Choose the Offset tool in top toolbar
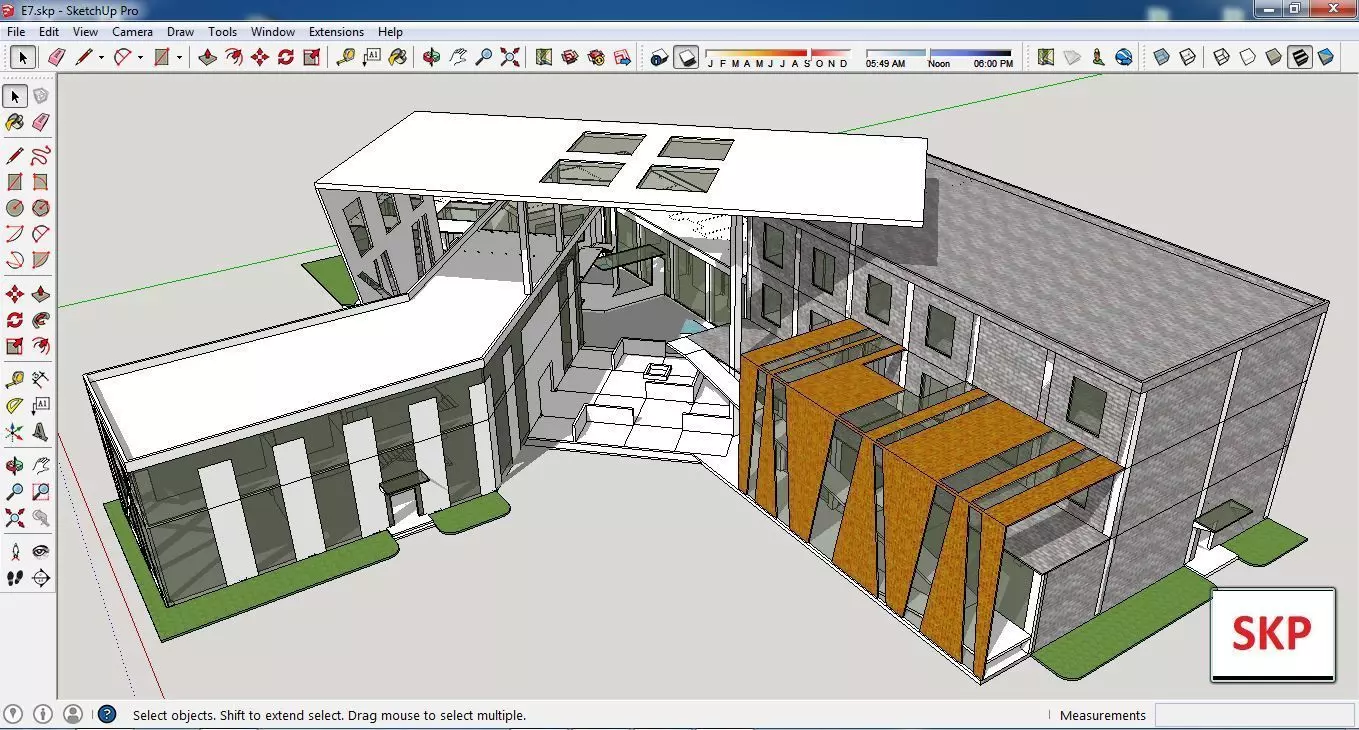The image size is (1359, 730). [x=234, y=57]
